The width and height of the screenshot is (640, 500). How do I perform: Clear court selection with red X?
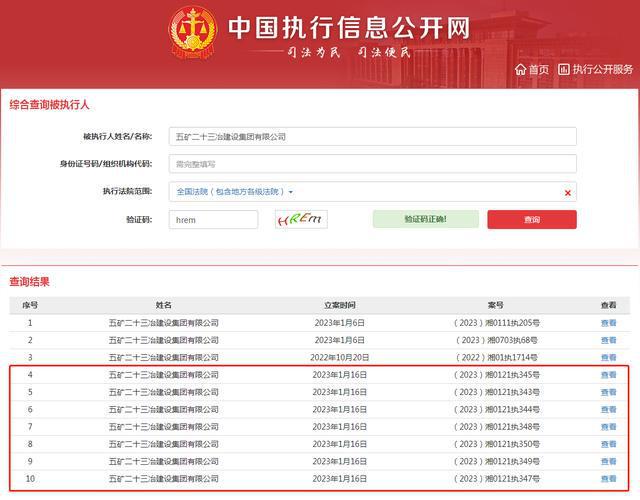click(567, 193)
